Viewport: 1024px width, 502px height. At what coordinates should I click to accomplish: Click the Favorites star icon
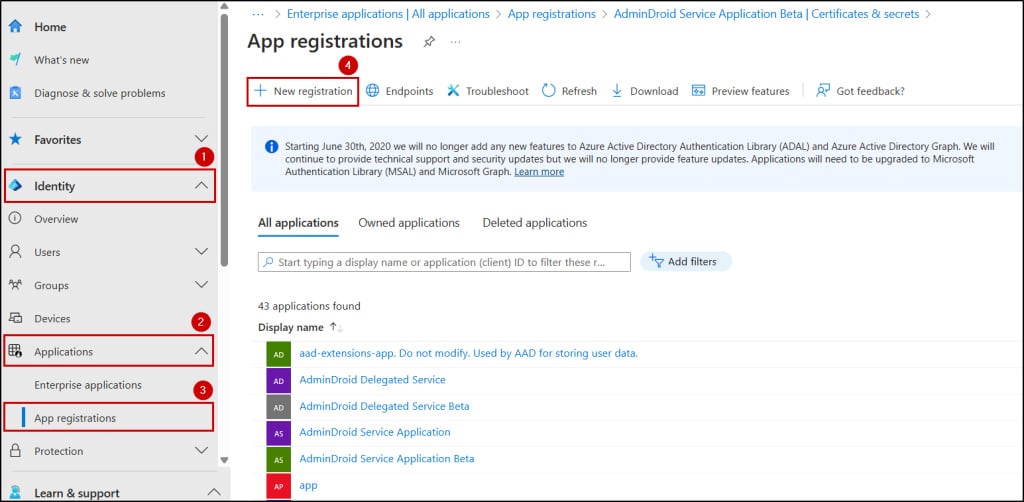point(15,139)
